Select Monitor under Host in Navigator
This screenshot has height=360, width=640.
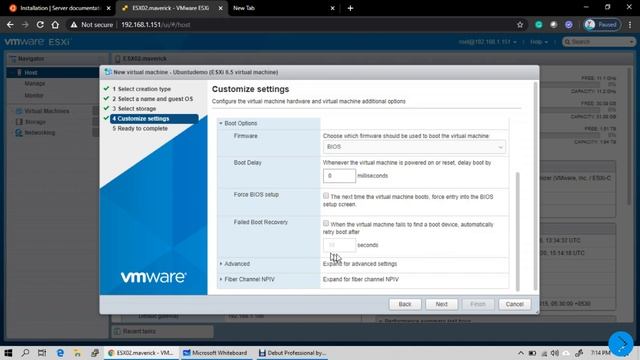pos(34,96)
